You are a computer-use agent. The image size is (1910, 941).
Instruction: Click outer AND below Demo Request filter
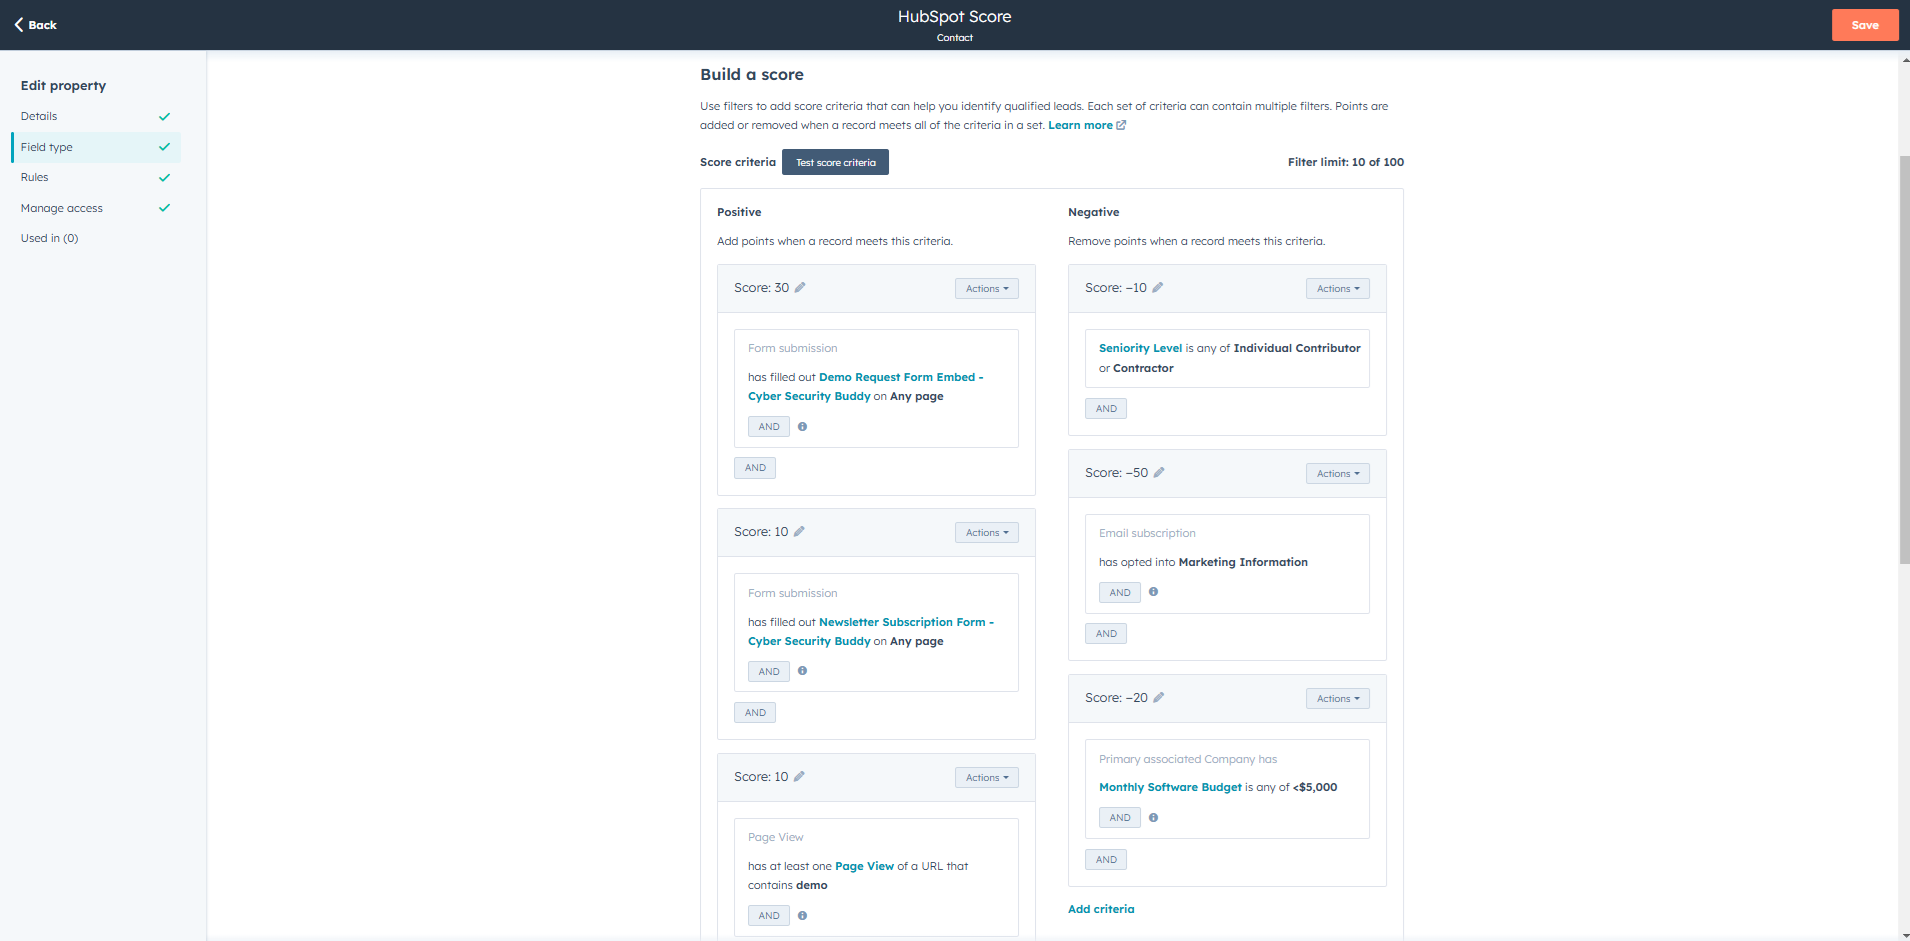(x=755, y=468)
